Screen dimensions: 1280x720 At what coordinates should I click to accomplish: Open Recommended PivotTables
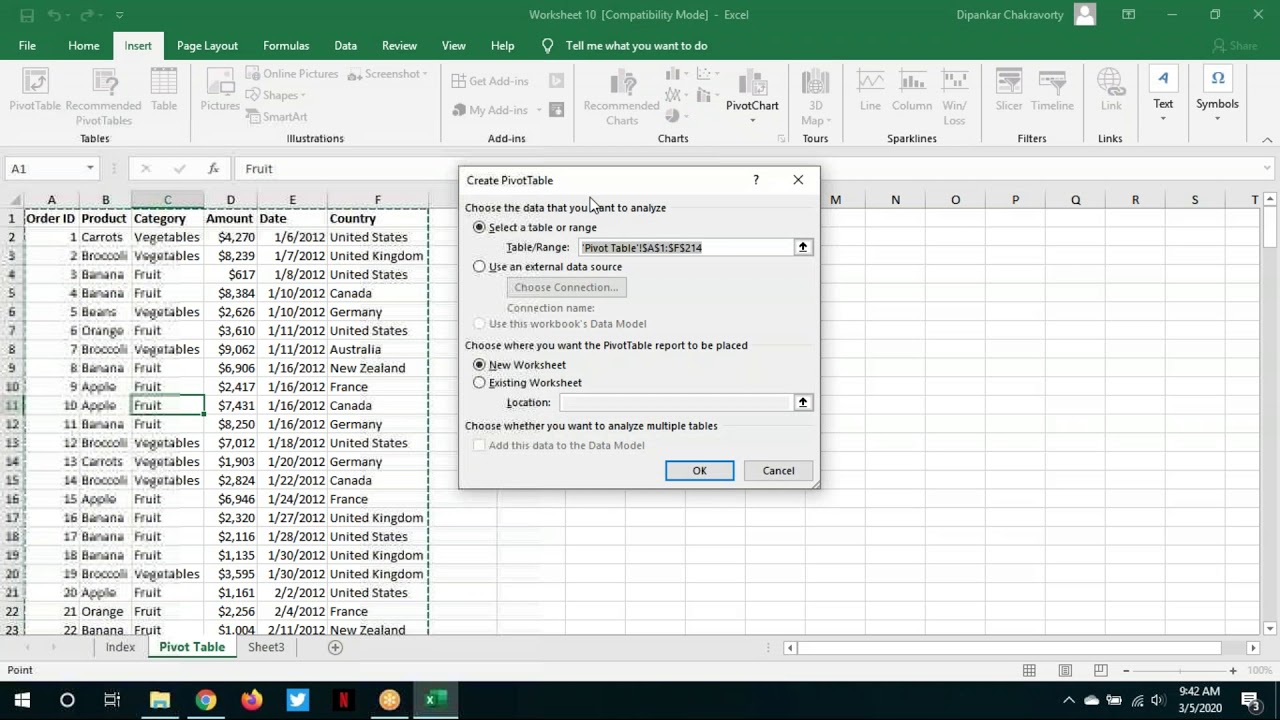coord(103,96)
